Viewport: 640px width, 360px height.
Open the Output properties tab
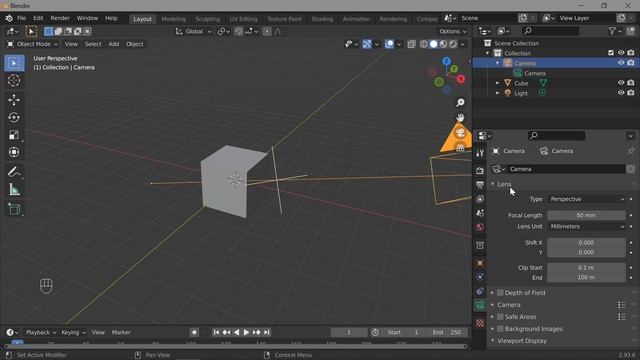pos(480,185)
